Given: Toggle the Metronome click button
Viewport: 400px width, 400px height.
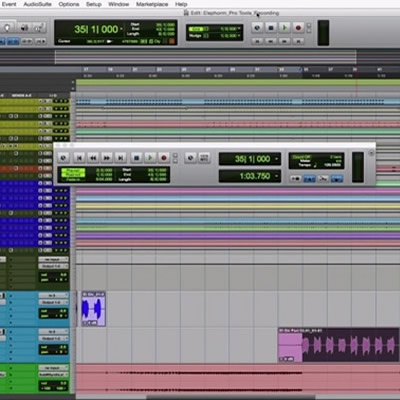Looking at the screenshot, I should point(309,179).
